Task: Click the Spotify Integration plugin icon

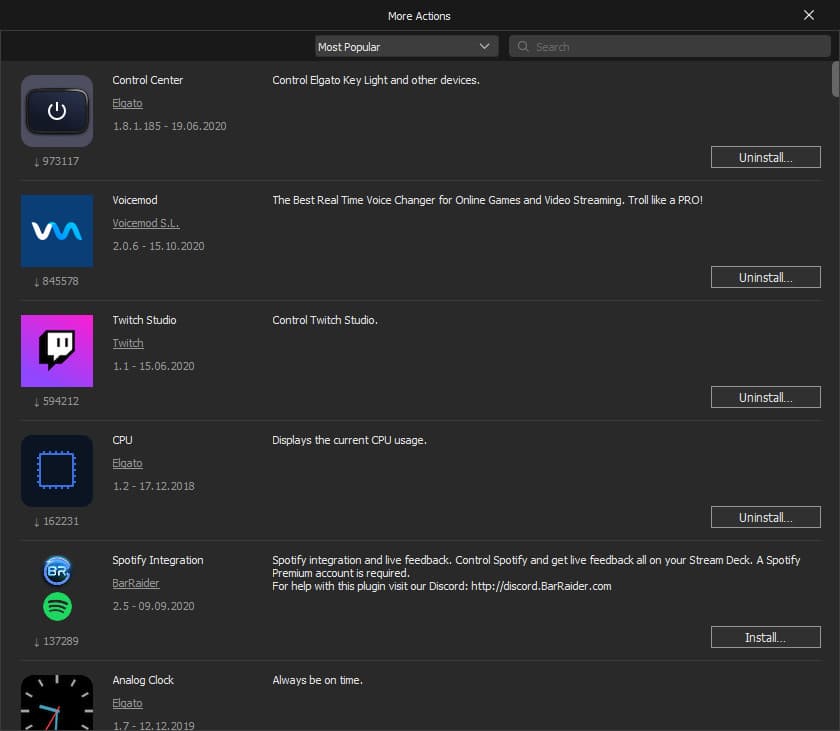Action: (57, 589)
